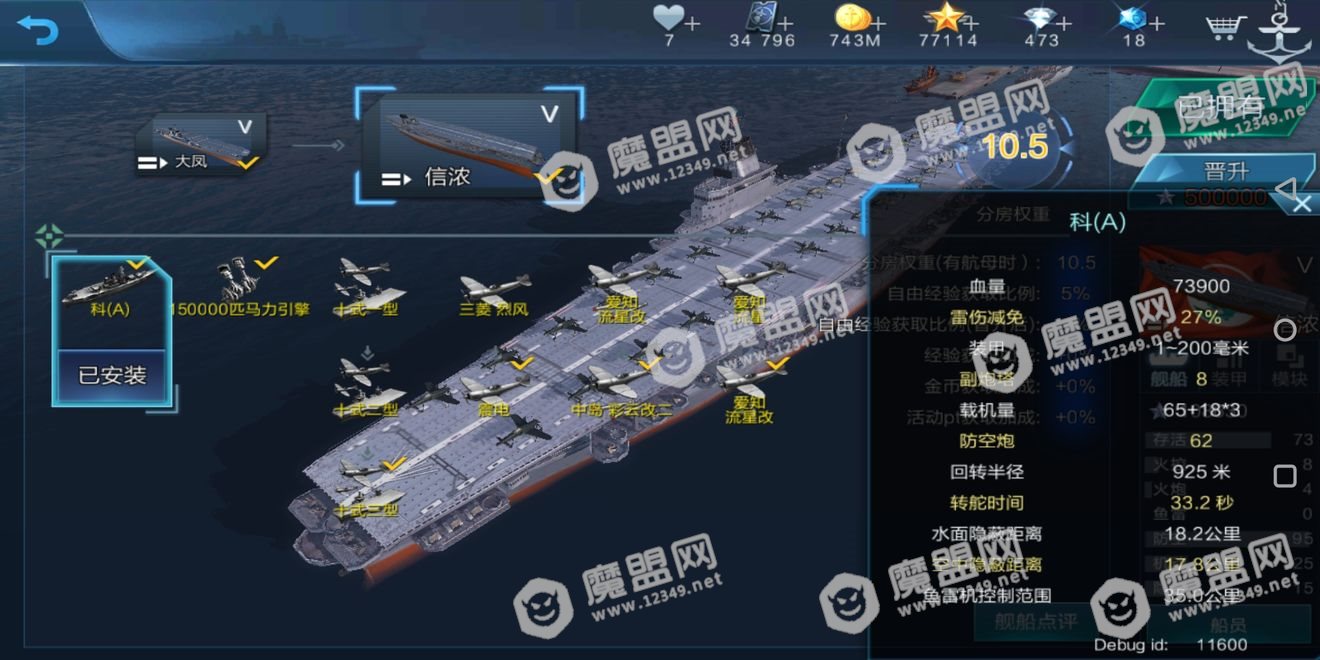Select the 信浓 carrier node
Viewport: 1320px width, 660px height.
469,146
